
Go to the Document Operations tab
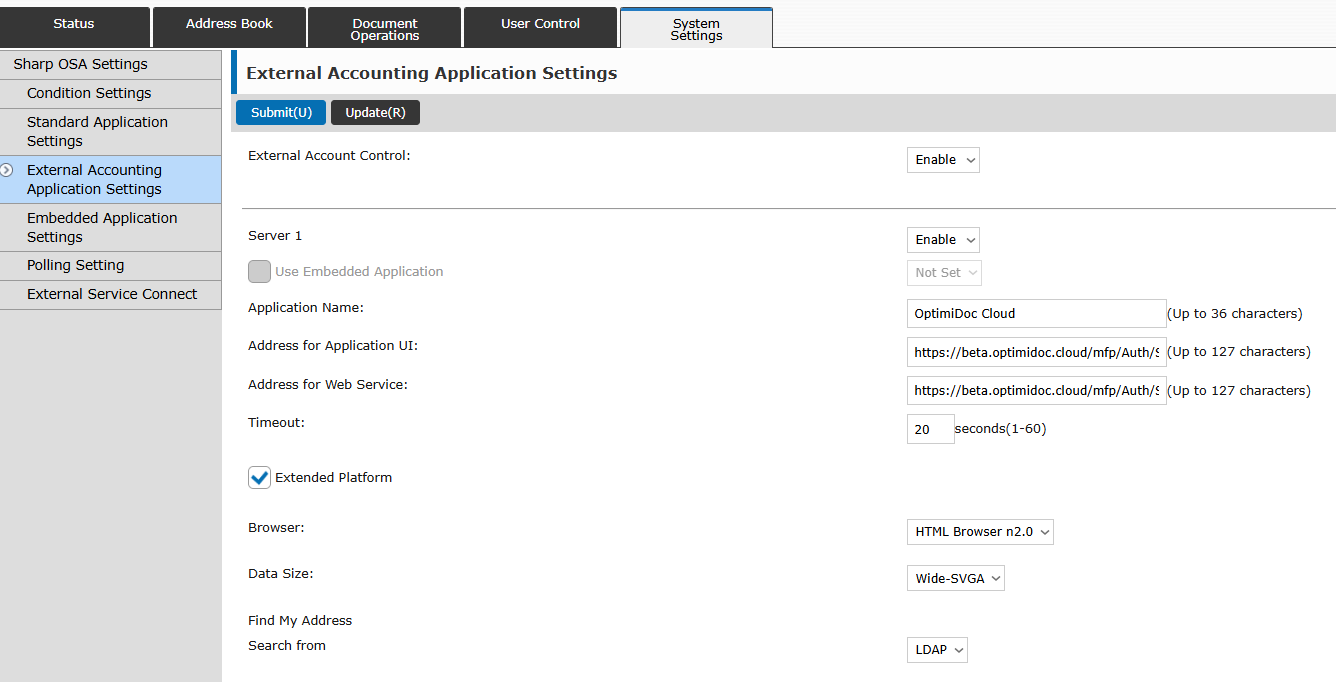384,29
